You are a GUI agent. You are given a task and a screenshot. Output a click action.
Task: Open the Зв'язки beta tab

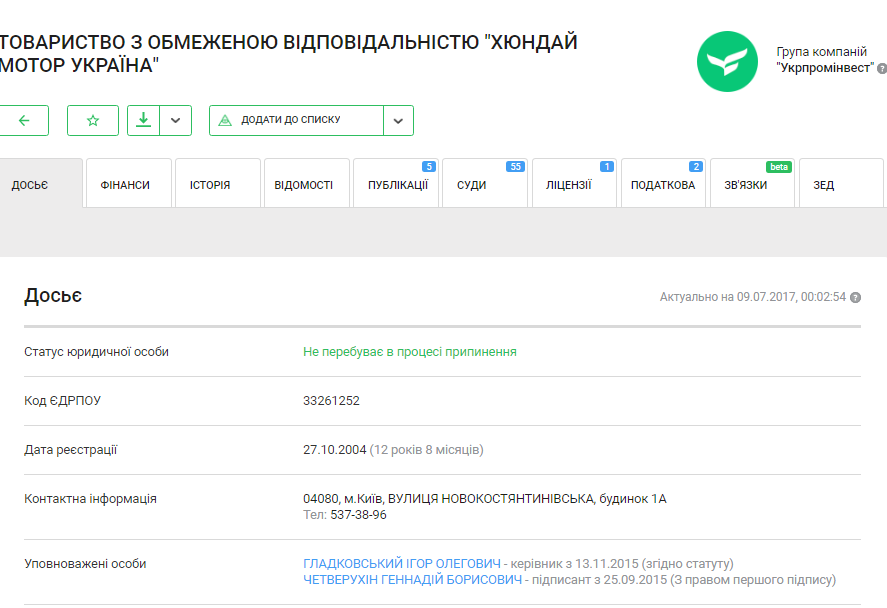746,185
